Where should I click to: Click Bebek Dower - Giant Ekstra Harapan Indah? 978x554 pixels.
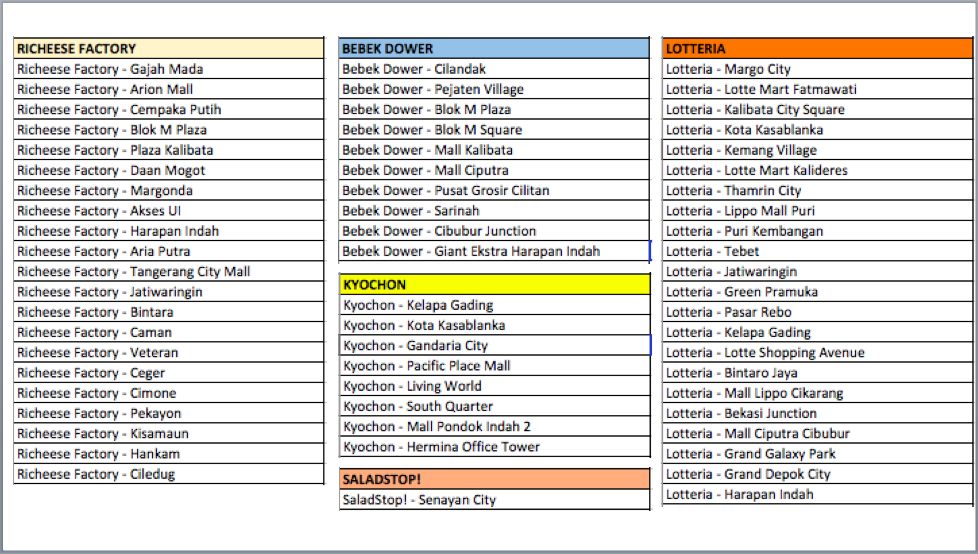(x=494, y=251)
